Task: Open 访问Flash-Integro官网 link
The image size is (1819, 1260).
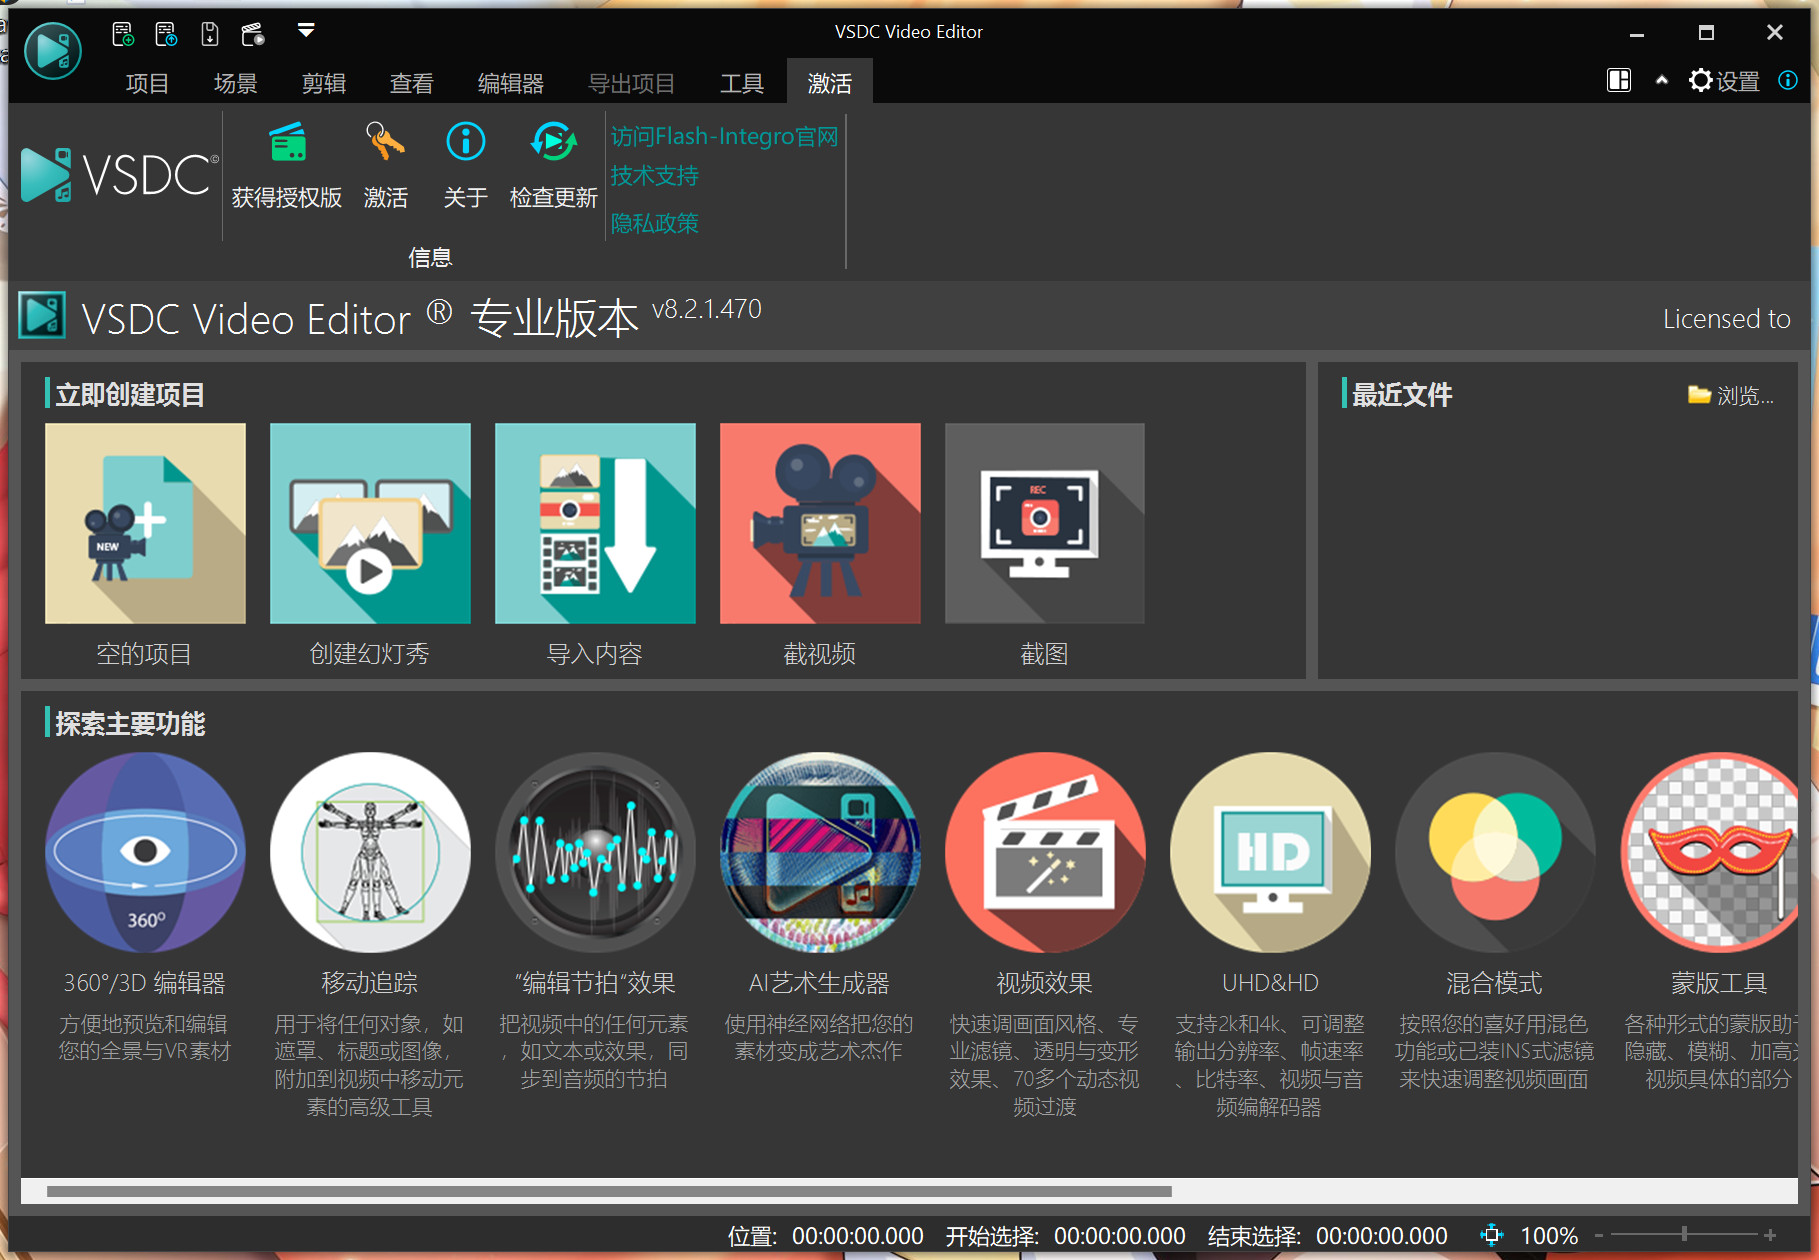Action: tap(724, 136)
